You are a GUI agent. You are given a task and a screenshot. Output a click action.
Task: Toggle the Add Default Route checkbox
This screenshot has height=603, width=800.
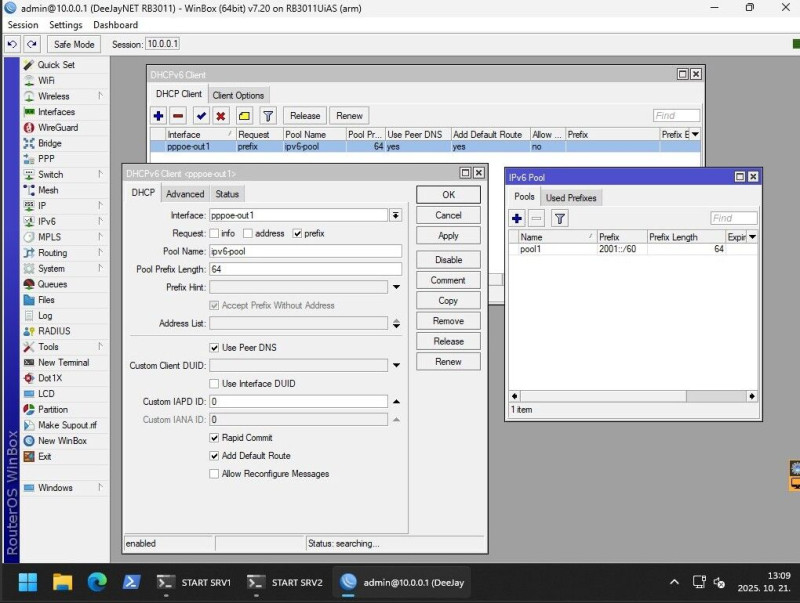214,456
